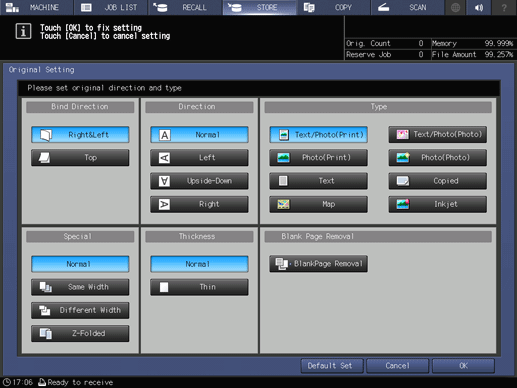The width and height of the screenshot is (517, 388).
Task: Click the Memory 99.999% value
Action: [499, 43]
